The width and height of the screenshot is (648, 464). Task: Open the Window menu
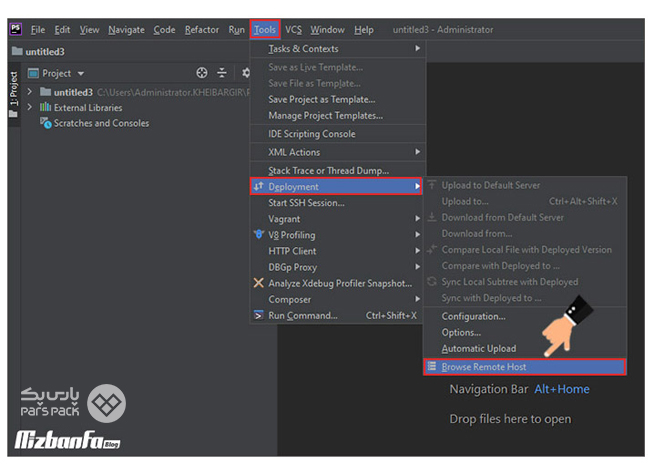(327, 30)
